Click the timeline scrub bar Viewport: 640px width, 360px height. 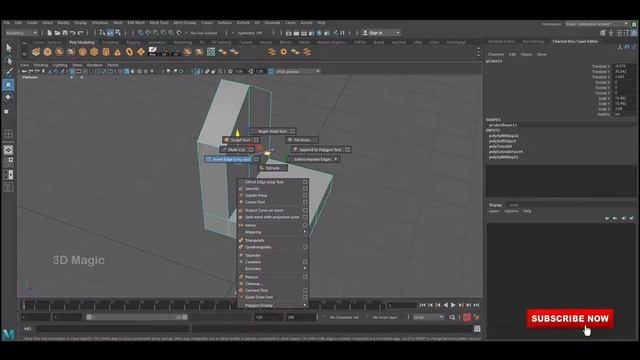coord(202,305)
